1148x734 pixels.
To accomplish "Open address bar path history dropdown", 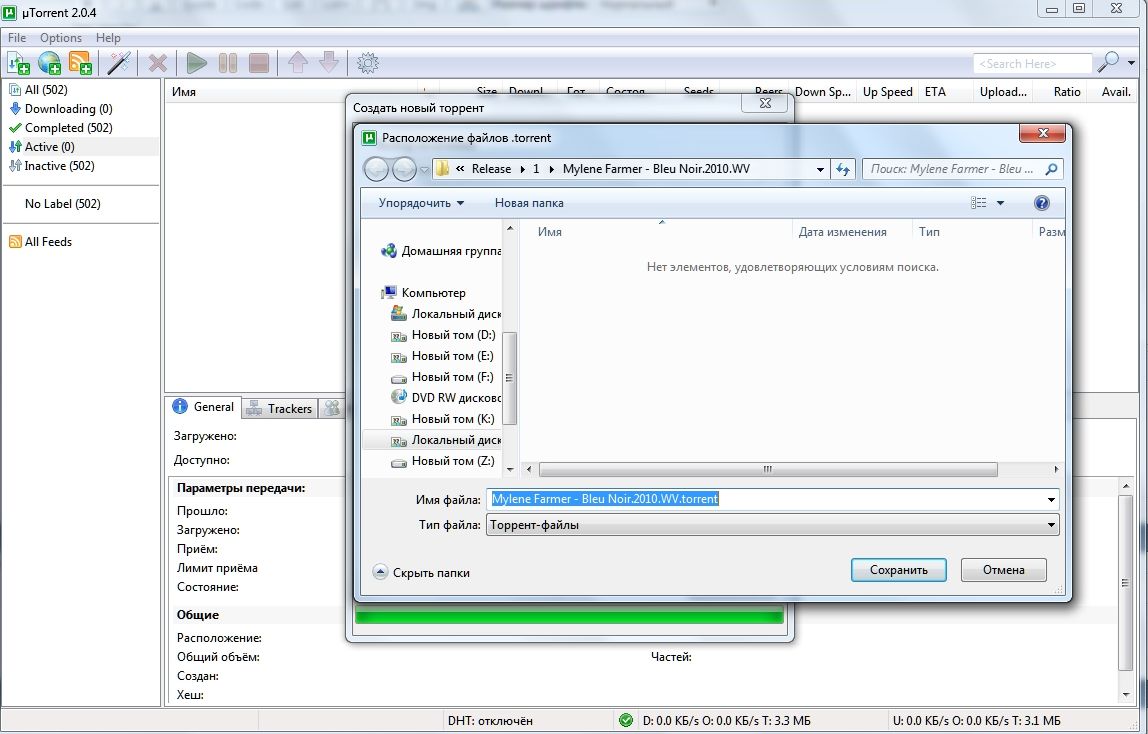I will 820,169.
